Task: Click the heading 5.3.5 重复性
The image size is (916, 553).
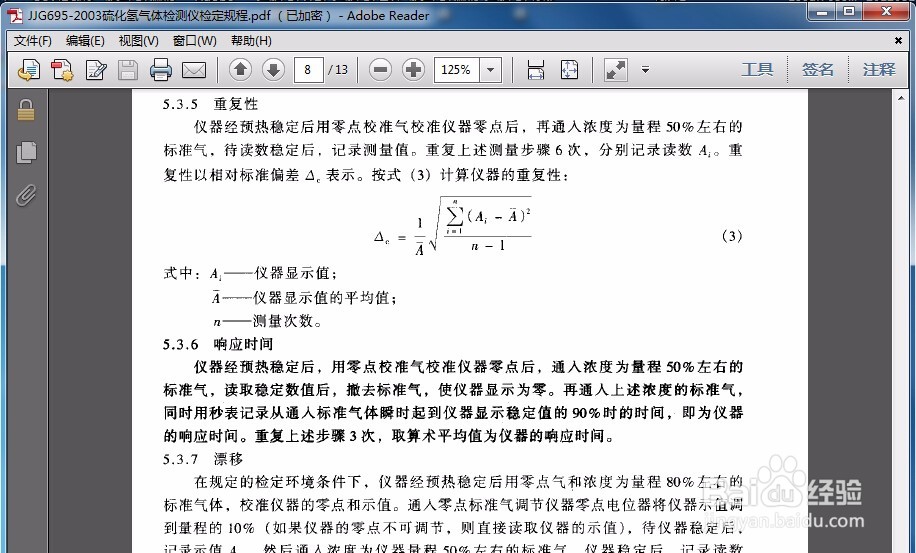Action: (210, 105)
